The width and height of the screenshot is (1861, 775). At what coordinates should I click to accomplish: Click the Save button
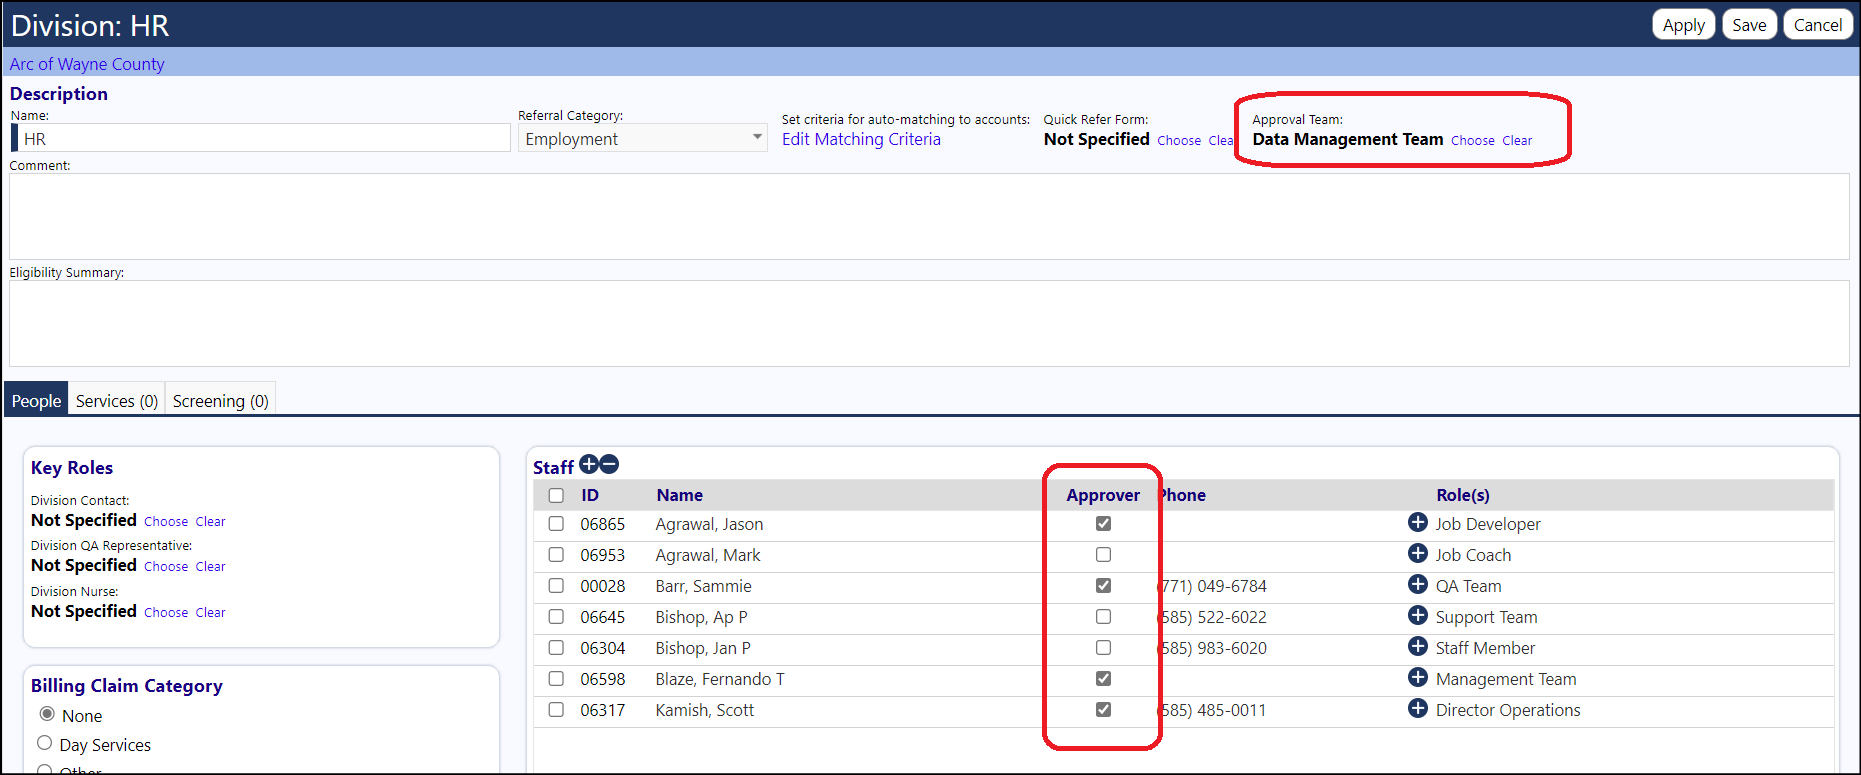1749,25
